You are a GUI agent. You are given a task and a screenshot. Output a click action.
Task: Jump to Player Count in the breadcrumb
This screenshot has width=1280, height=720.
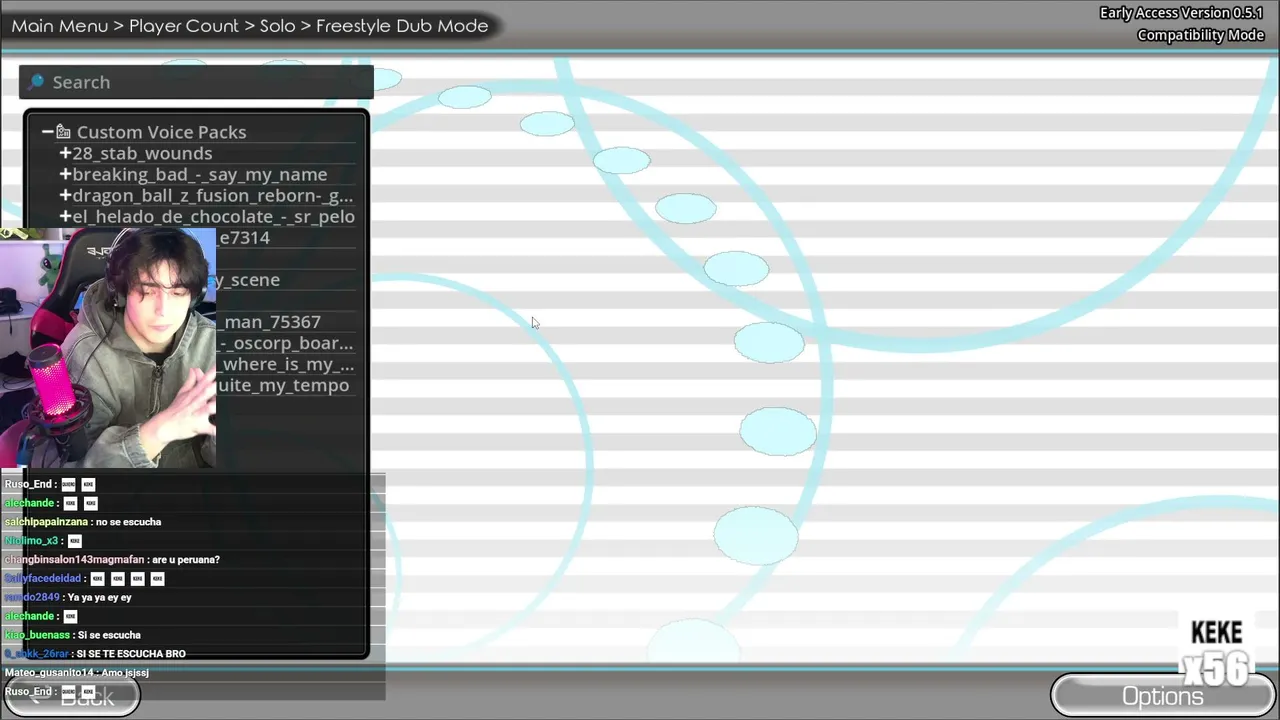point(184,26)
